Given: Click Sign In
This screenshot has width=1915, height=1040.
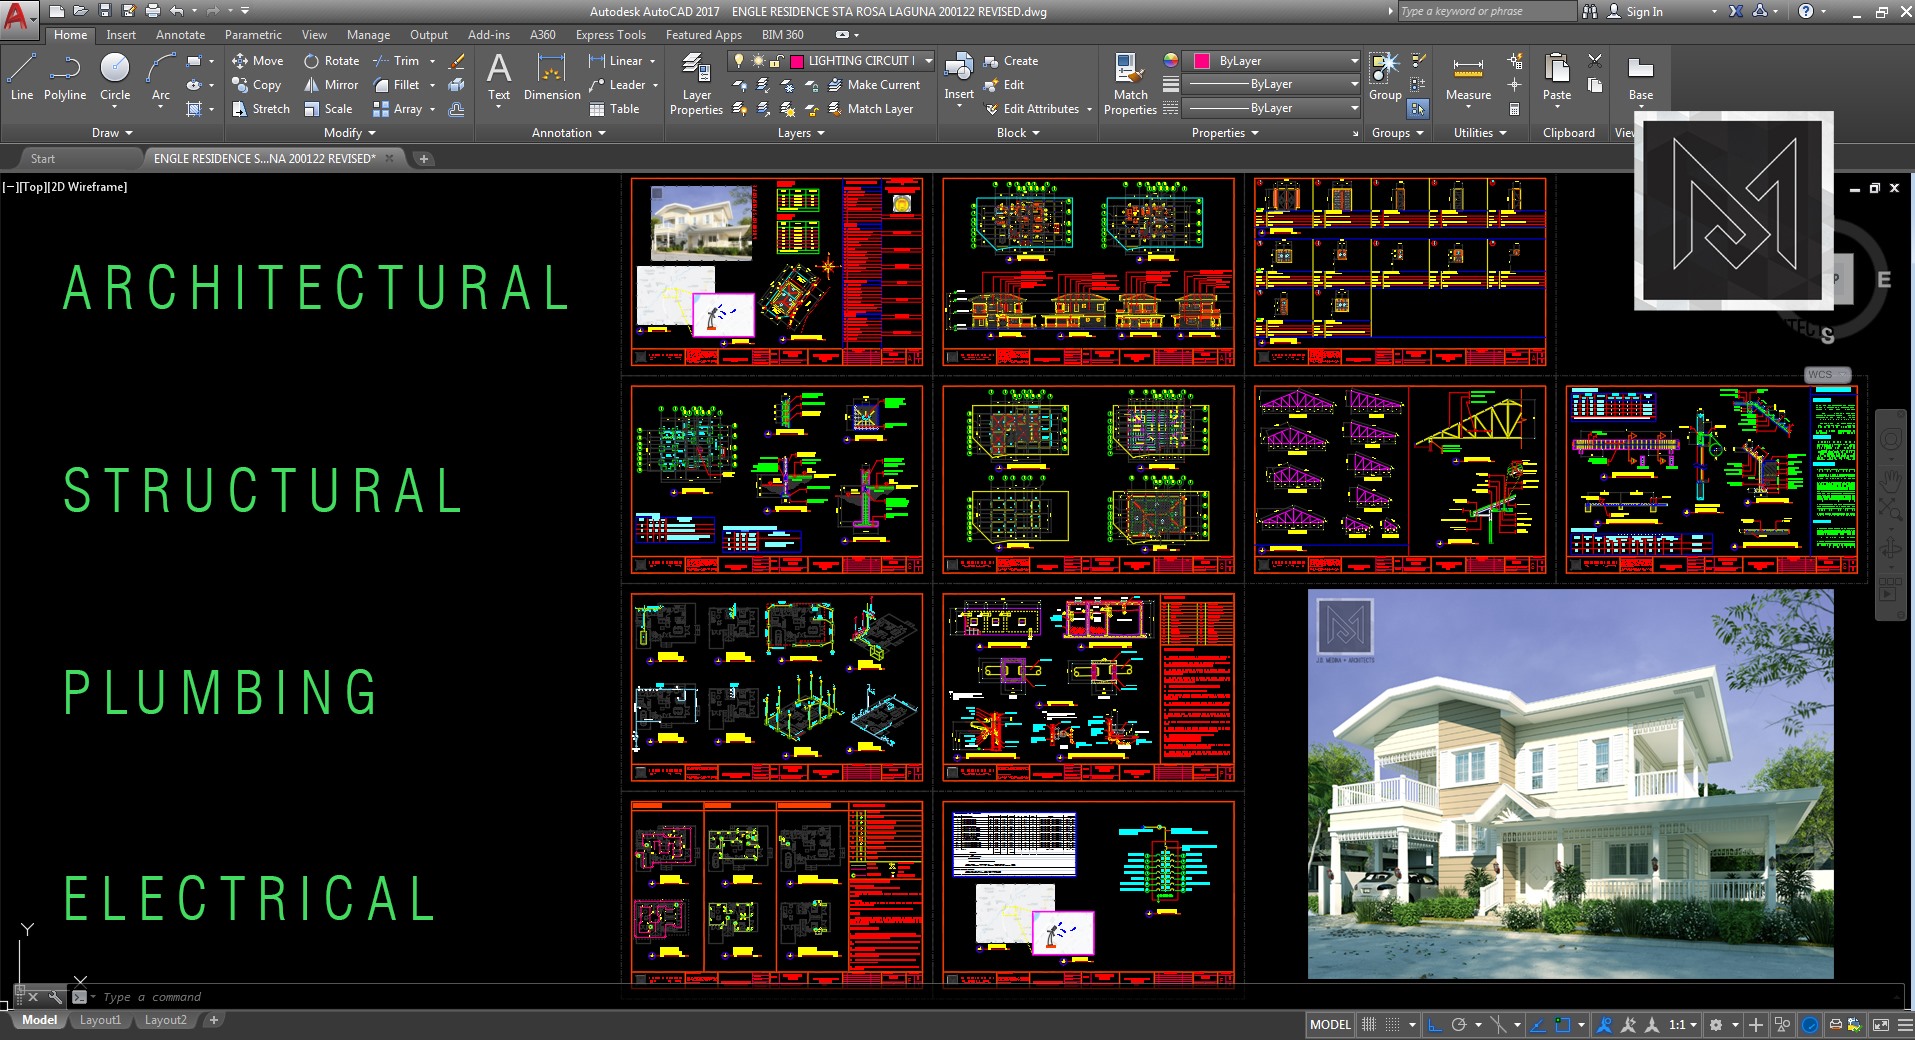Looking at the screenshot, I should (1636, 12).
